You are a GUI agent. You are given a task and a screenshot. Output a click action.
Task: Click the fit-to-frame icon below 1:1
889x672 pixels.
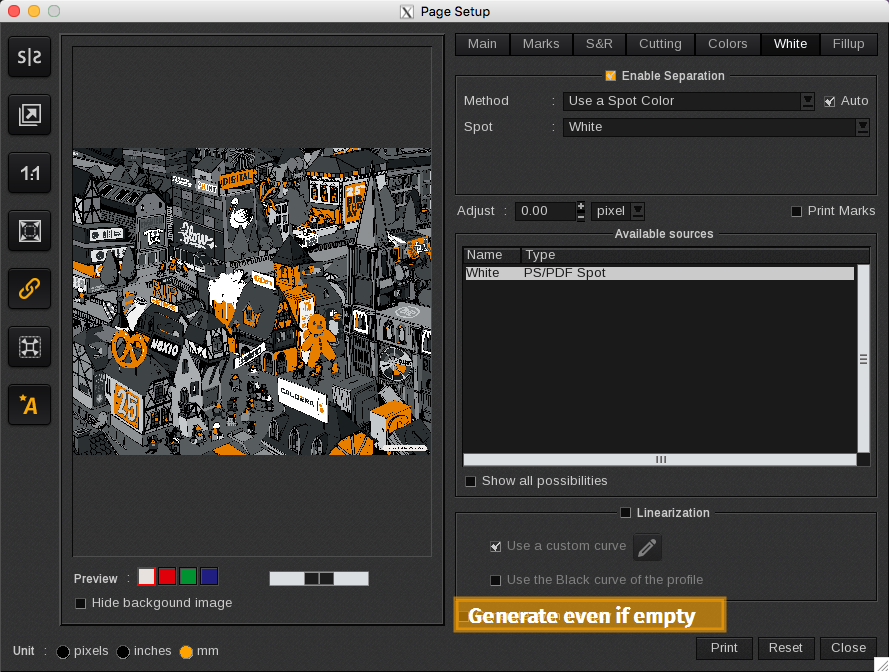point(29,231)
